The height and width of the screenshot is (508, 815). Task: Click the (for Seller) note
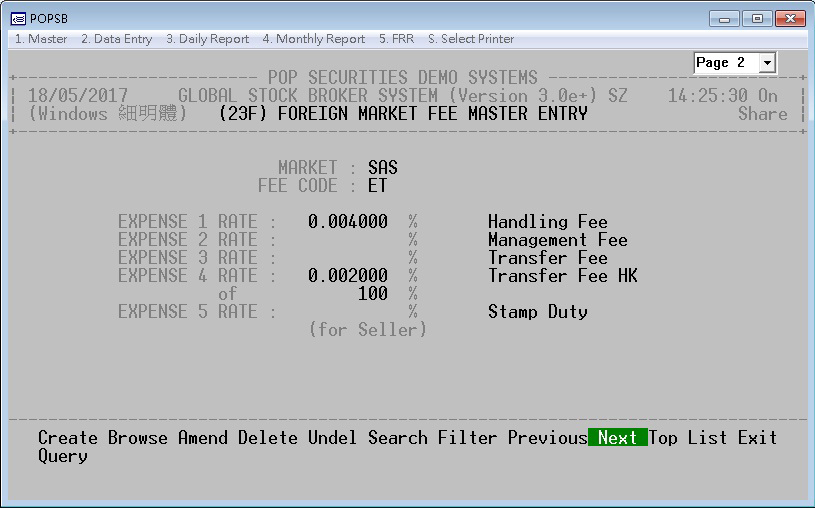coord(367,330)
